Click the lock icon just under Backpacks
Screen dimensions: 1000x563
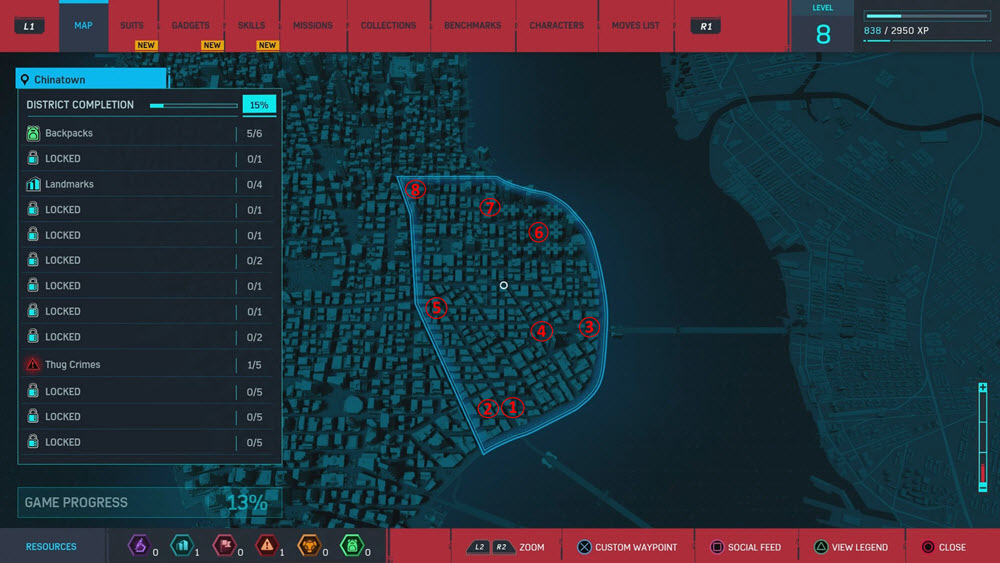33,158
